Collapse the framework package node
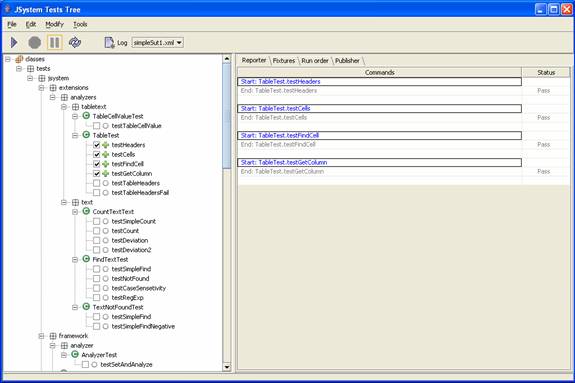 (x=41, y=336)
